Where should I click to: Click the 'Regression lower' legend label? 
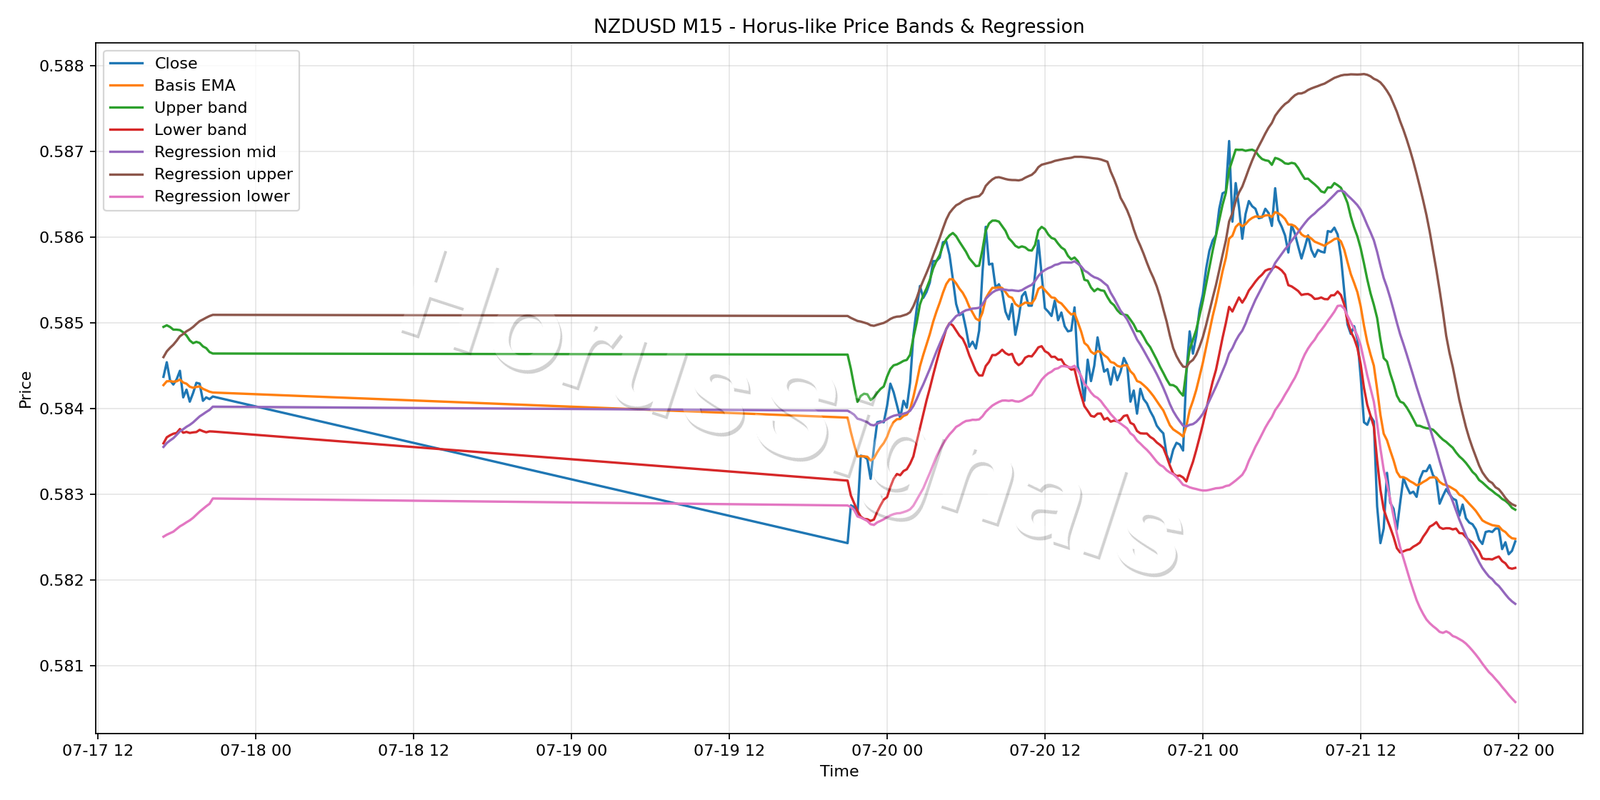point(222,196)
